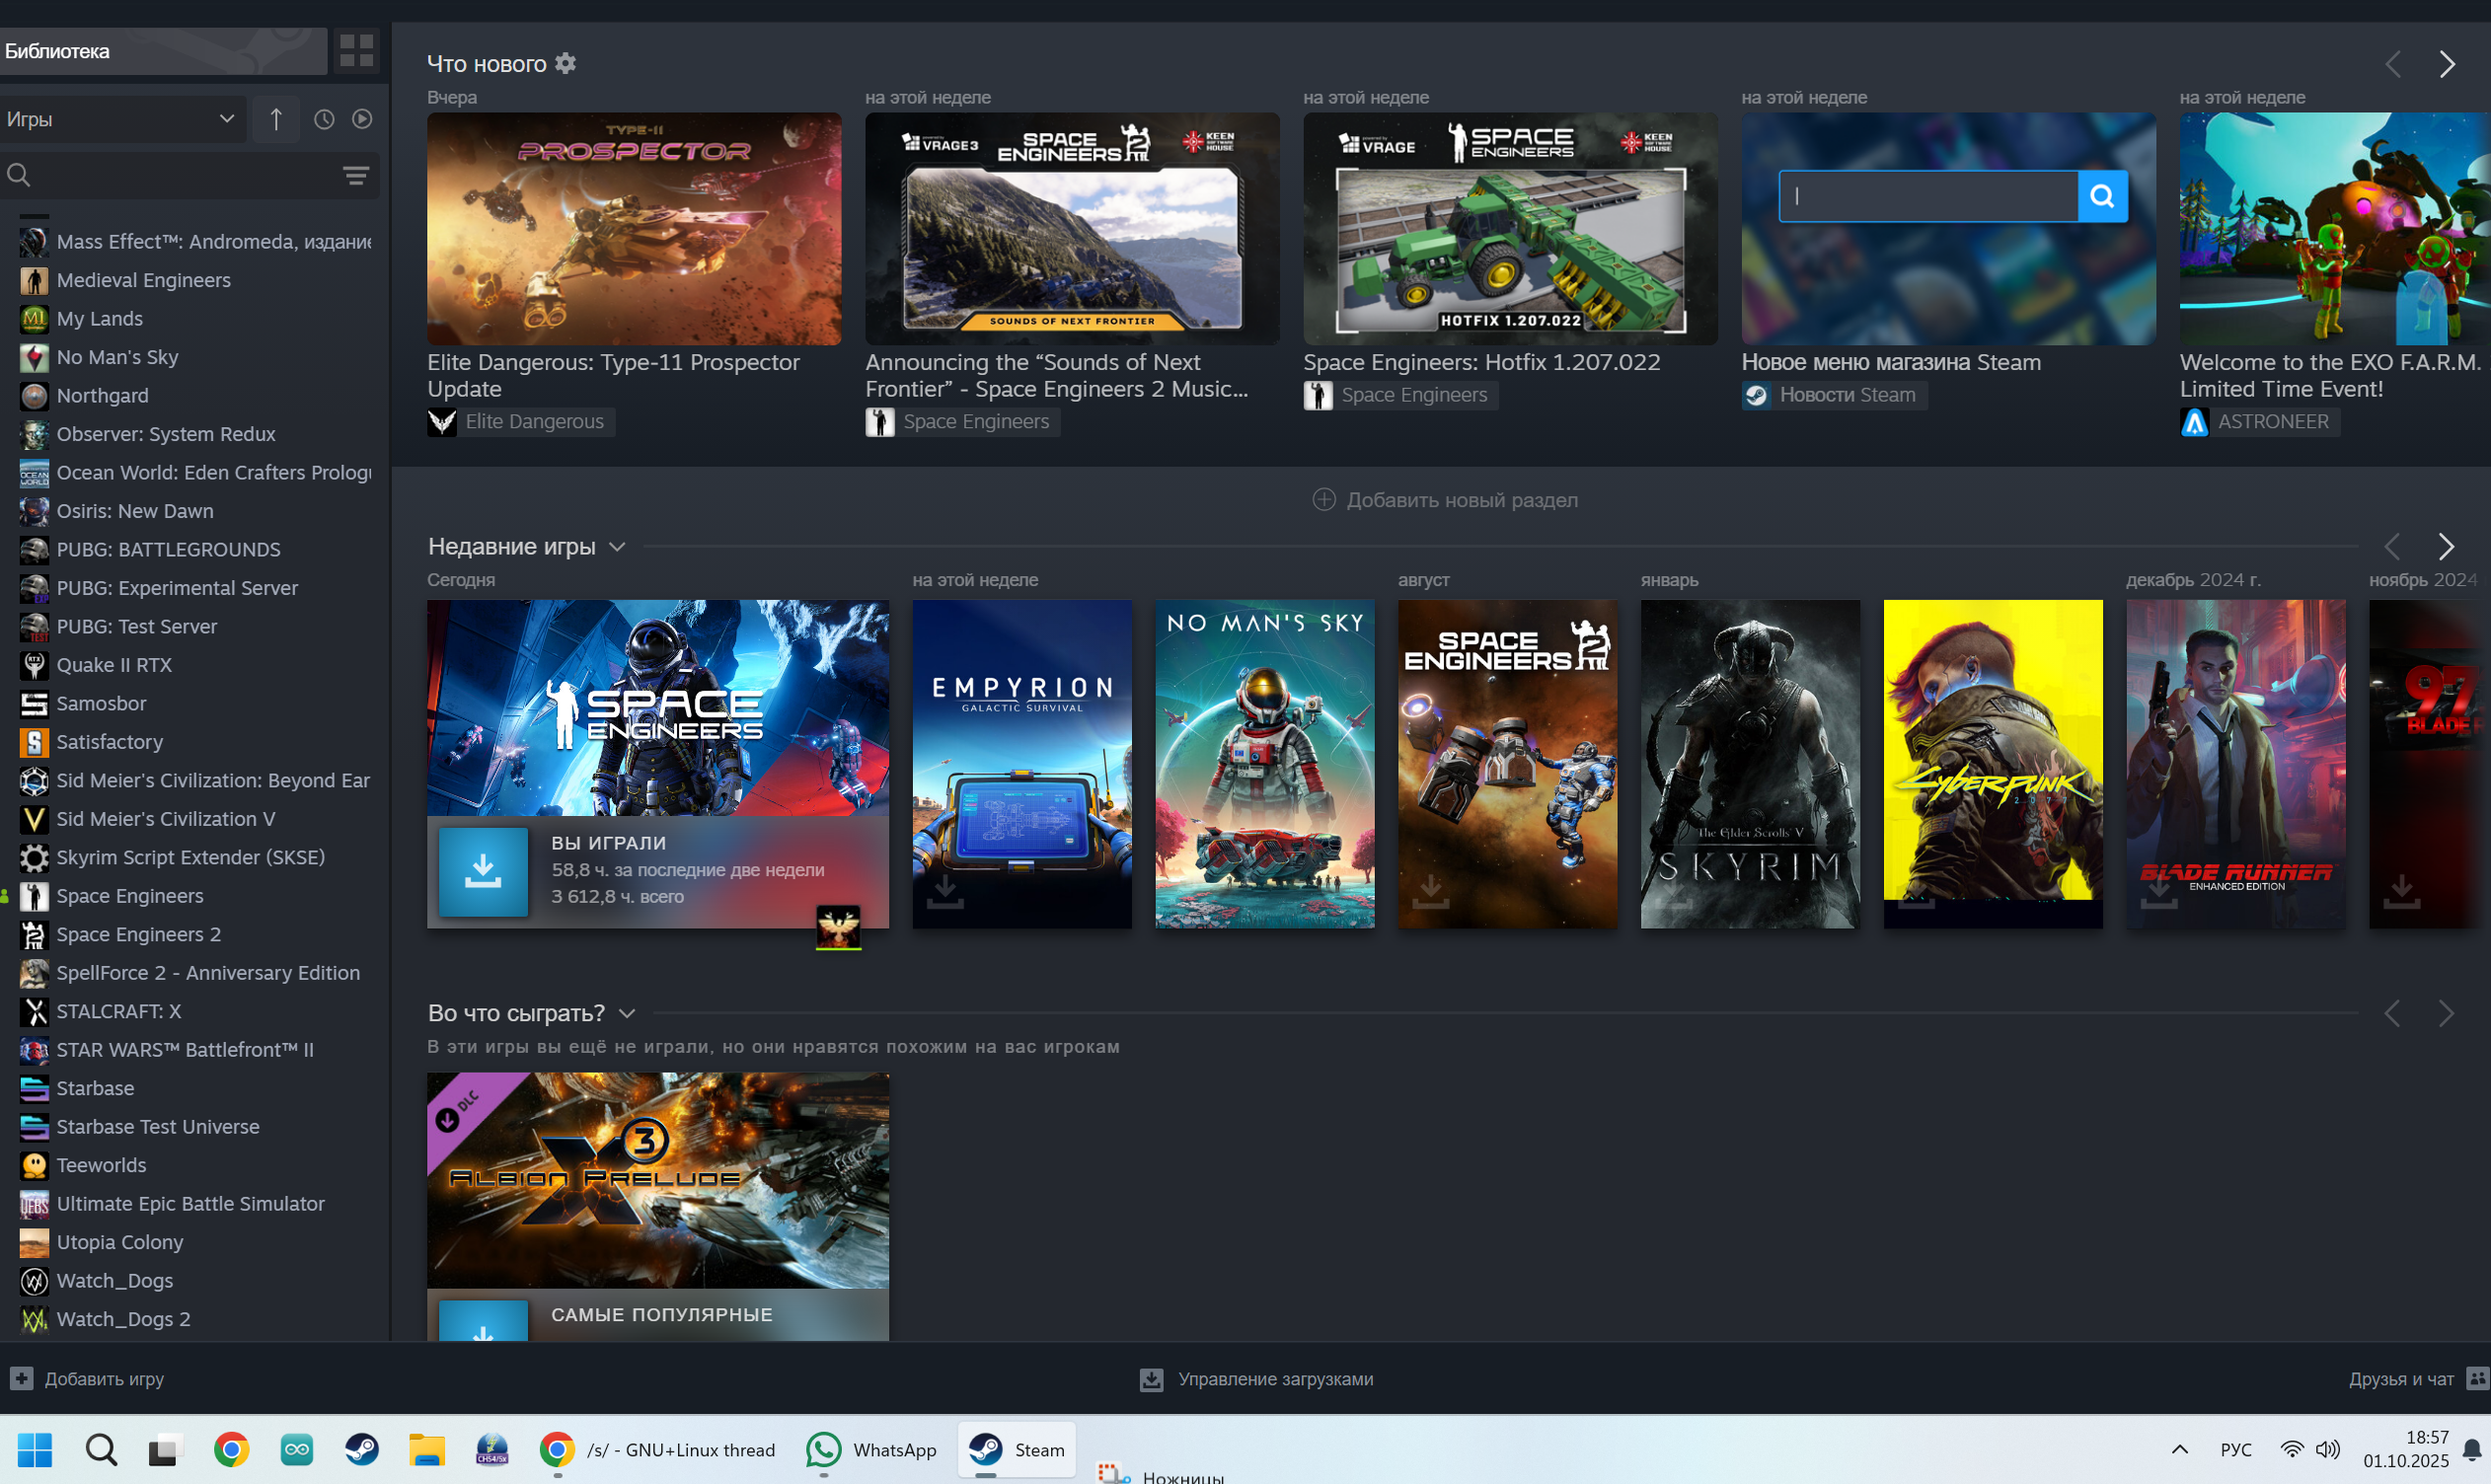Switch library to grid collections view

[x=356, y=51]
